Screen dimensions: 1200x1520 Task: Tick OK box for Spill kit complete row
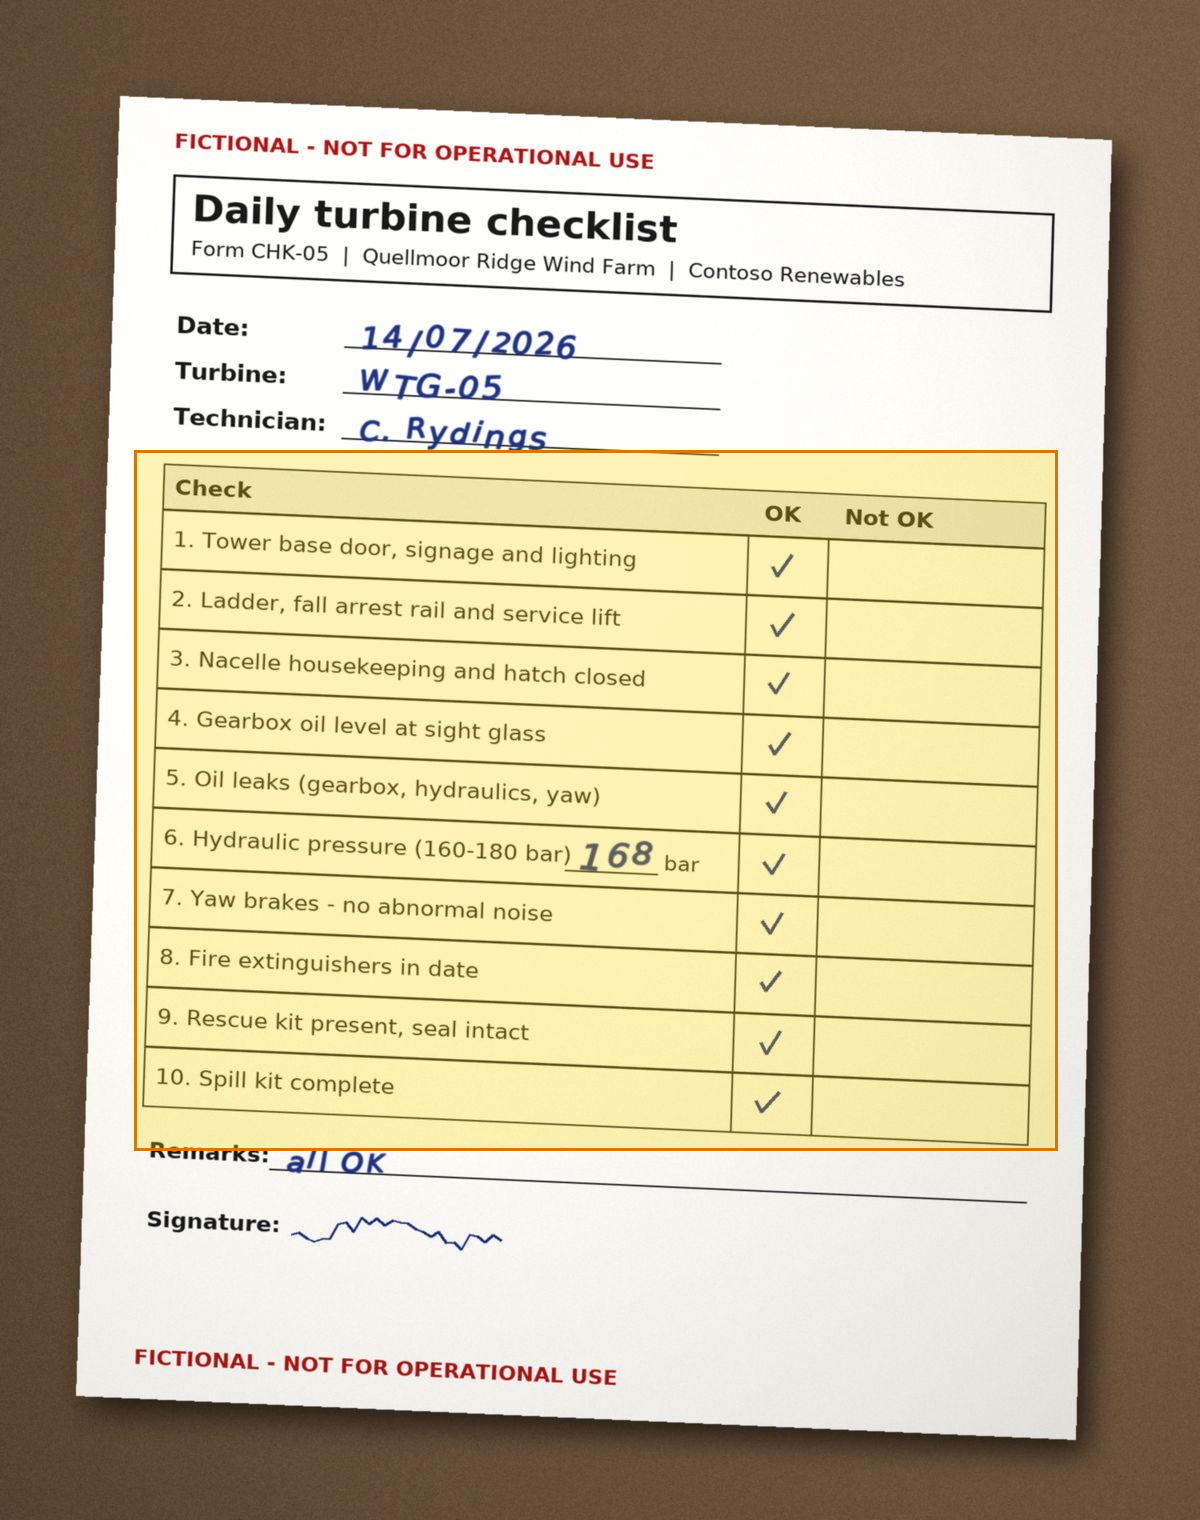tap(771, 1103)
